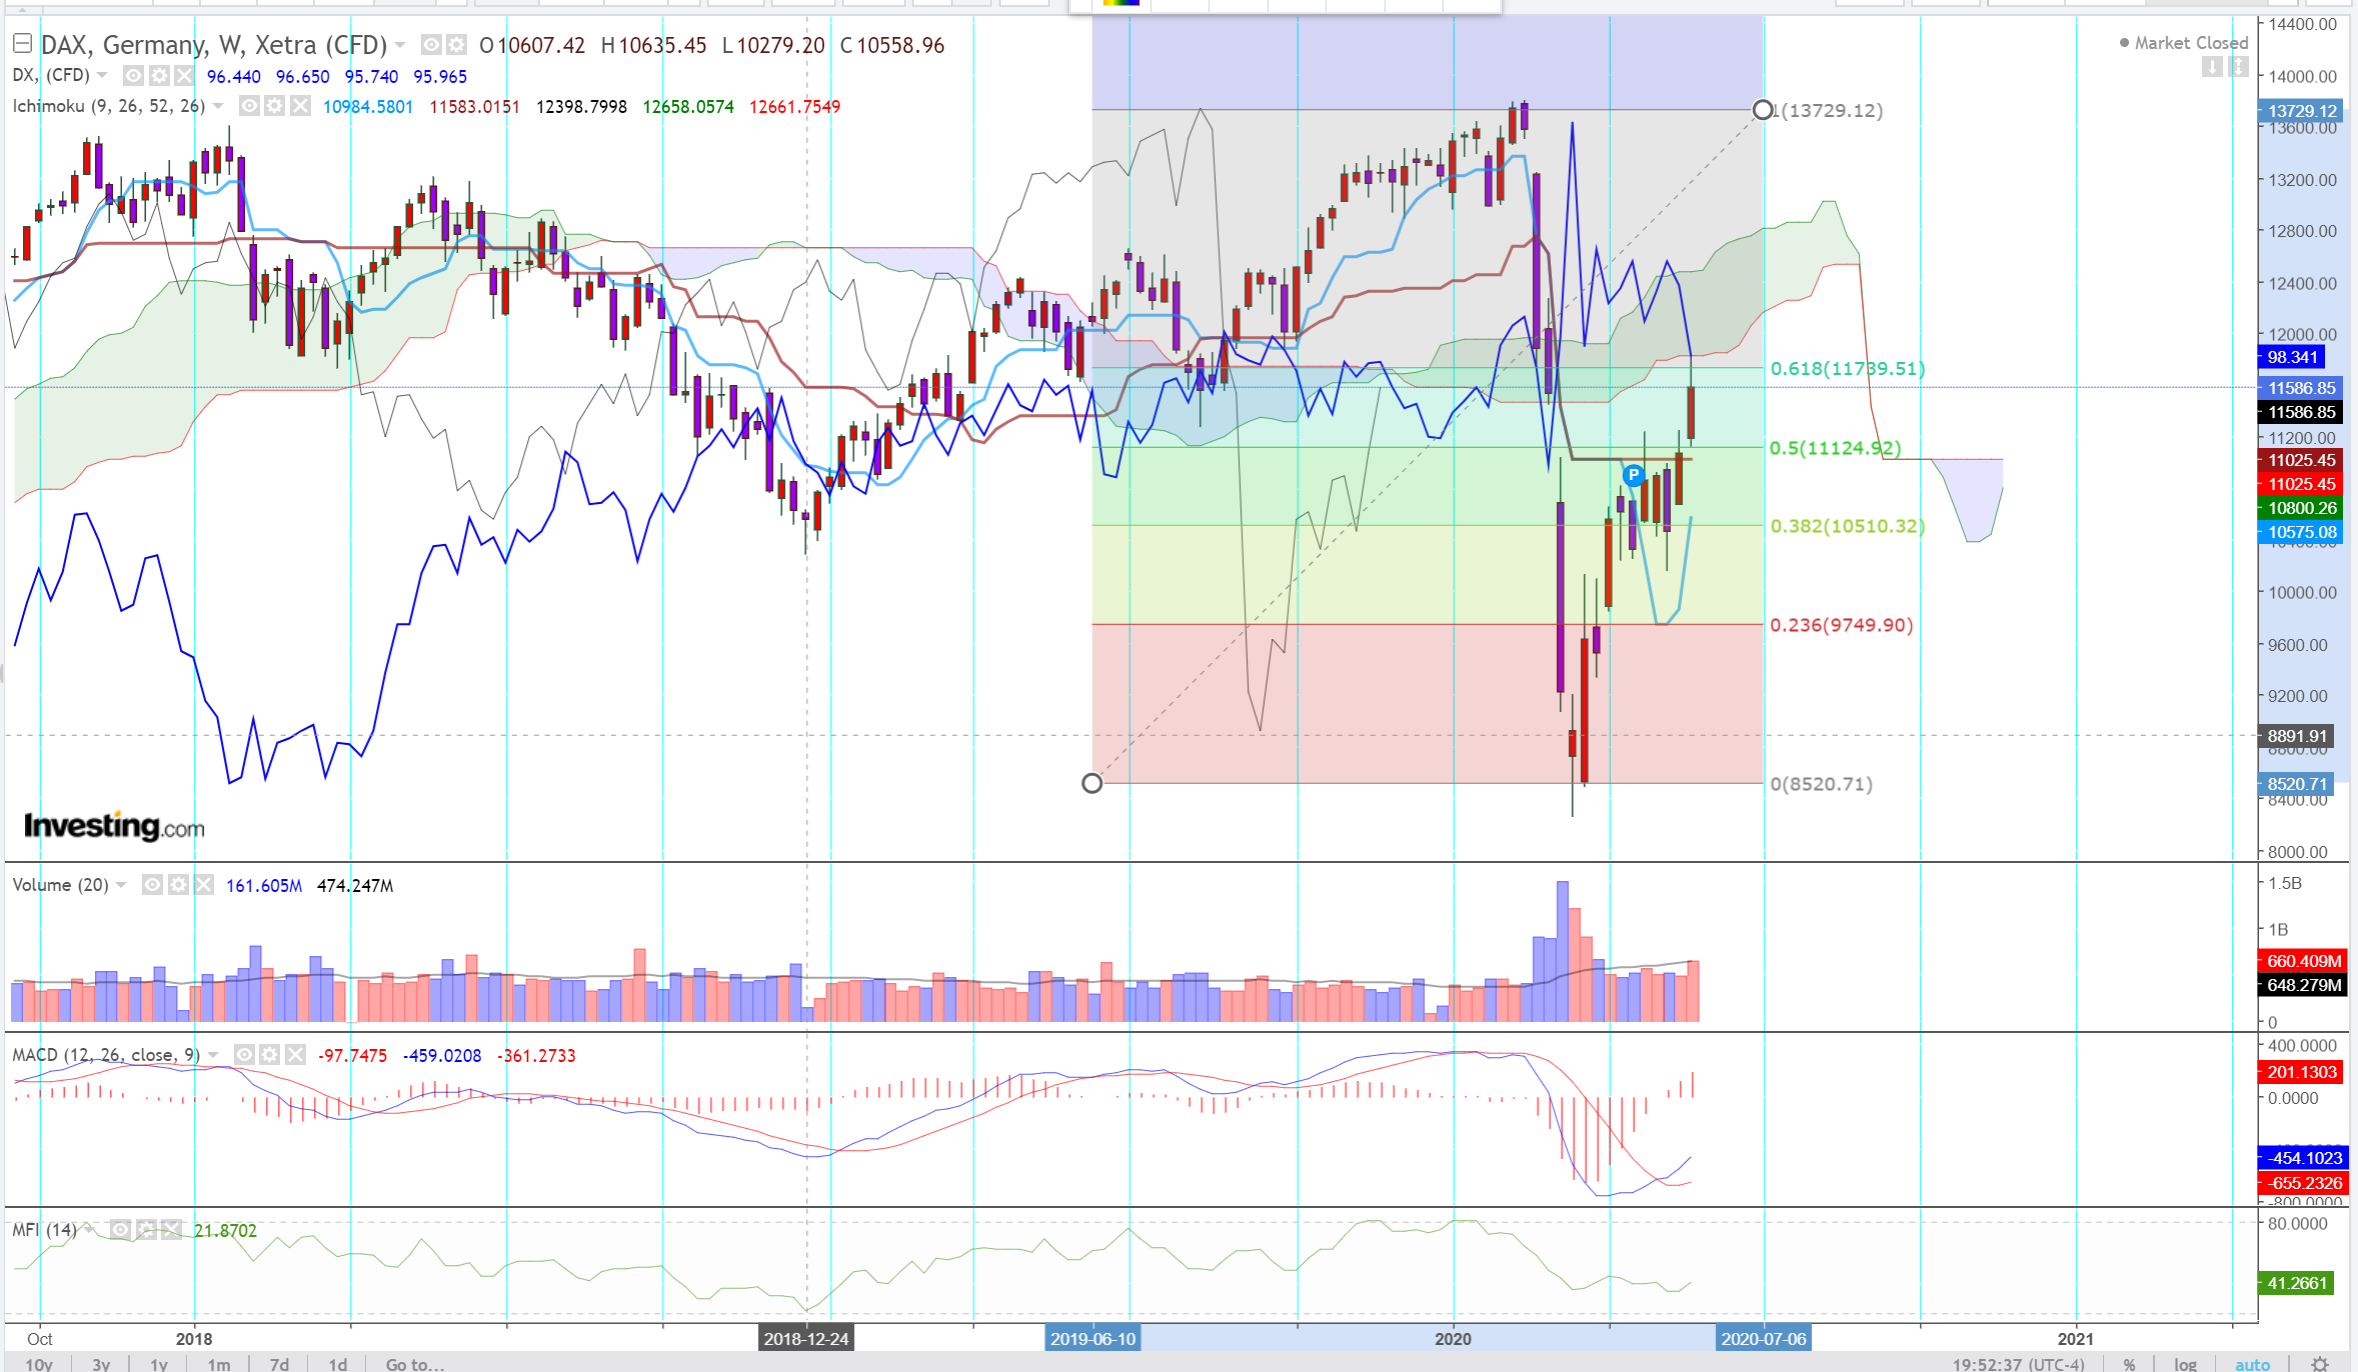Open the Volume (20) dropdown arrow
Image resolution: width=2358 pixels, height=1372 pixels.
[122, 885]
